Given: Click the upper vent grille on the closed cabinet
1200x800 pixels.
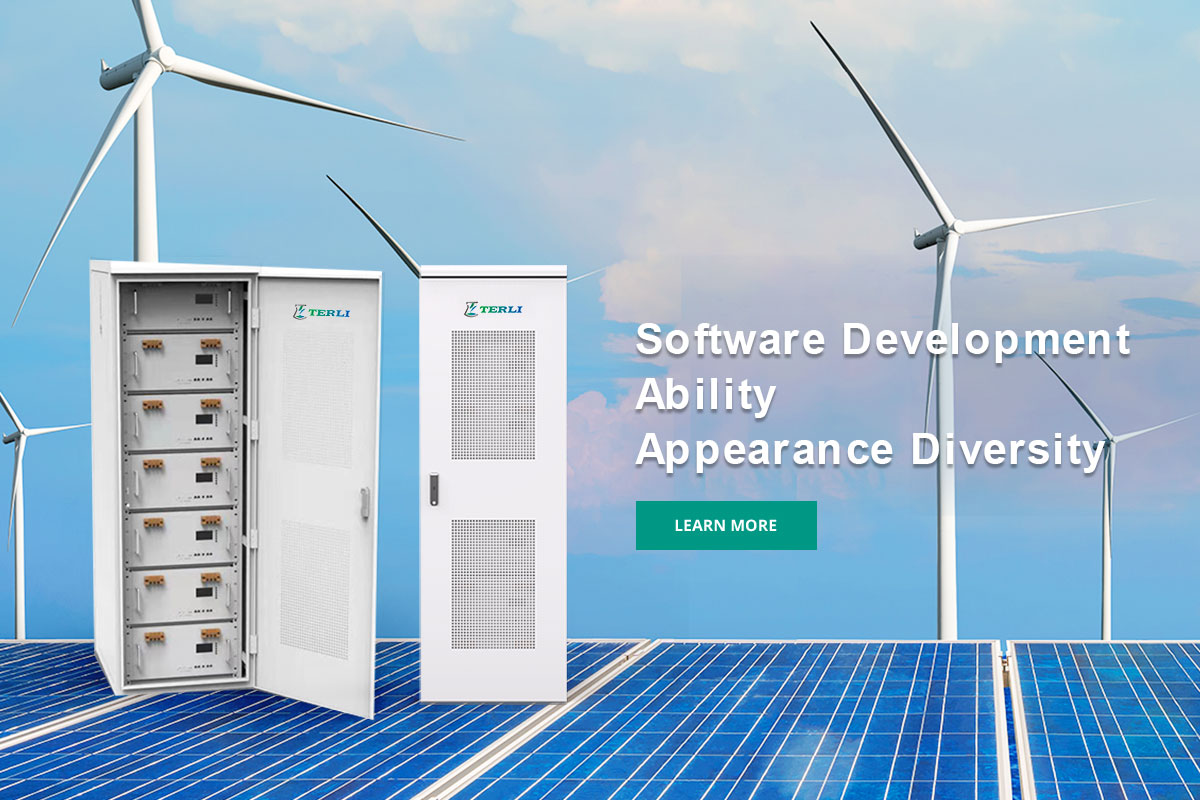Looking at the screenshot, I should pos(493,394).
